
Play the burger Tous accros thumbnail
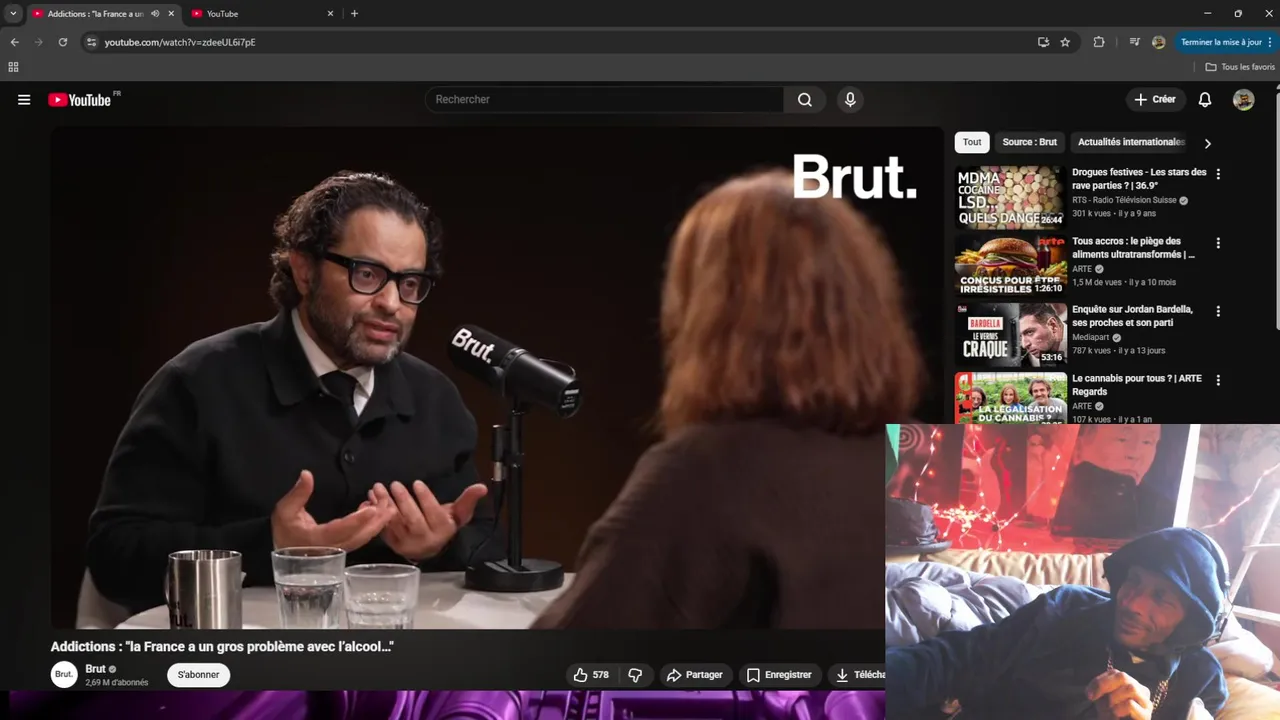coord(1010,265)
